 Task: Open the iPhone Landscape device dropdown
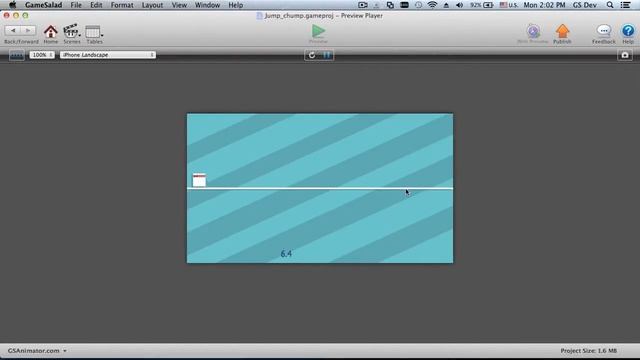pos(108,55)
